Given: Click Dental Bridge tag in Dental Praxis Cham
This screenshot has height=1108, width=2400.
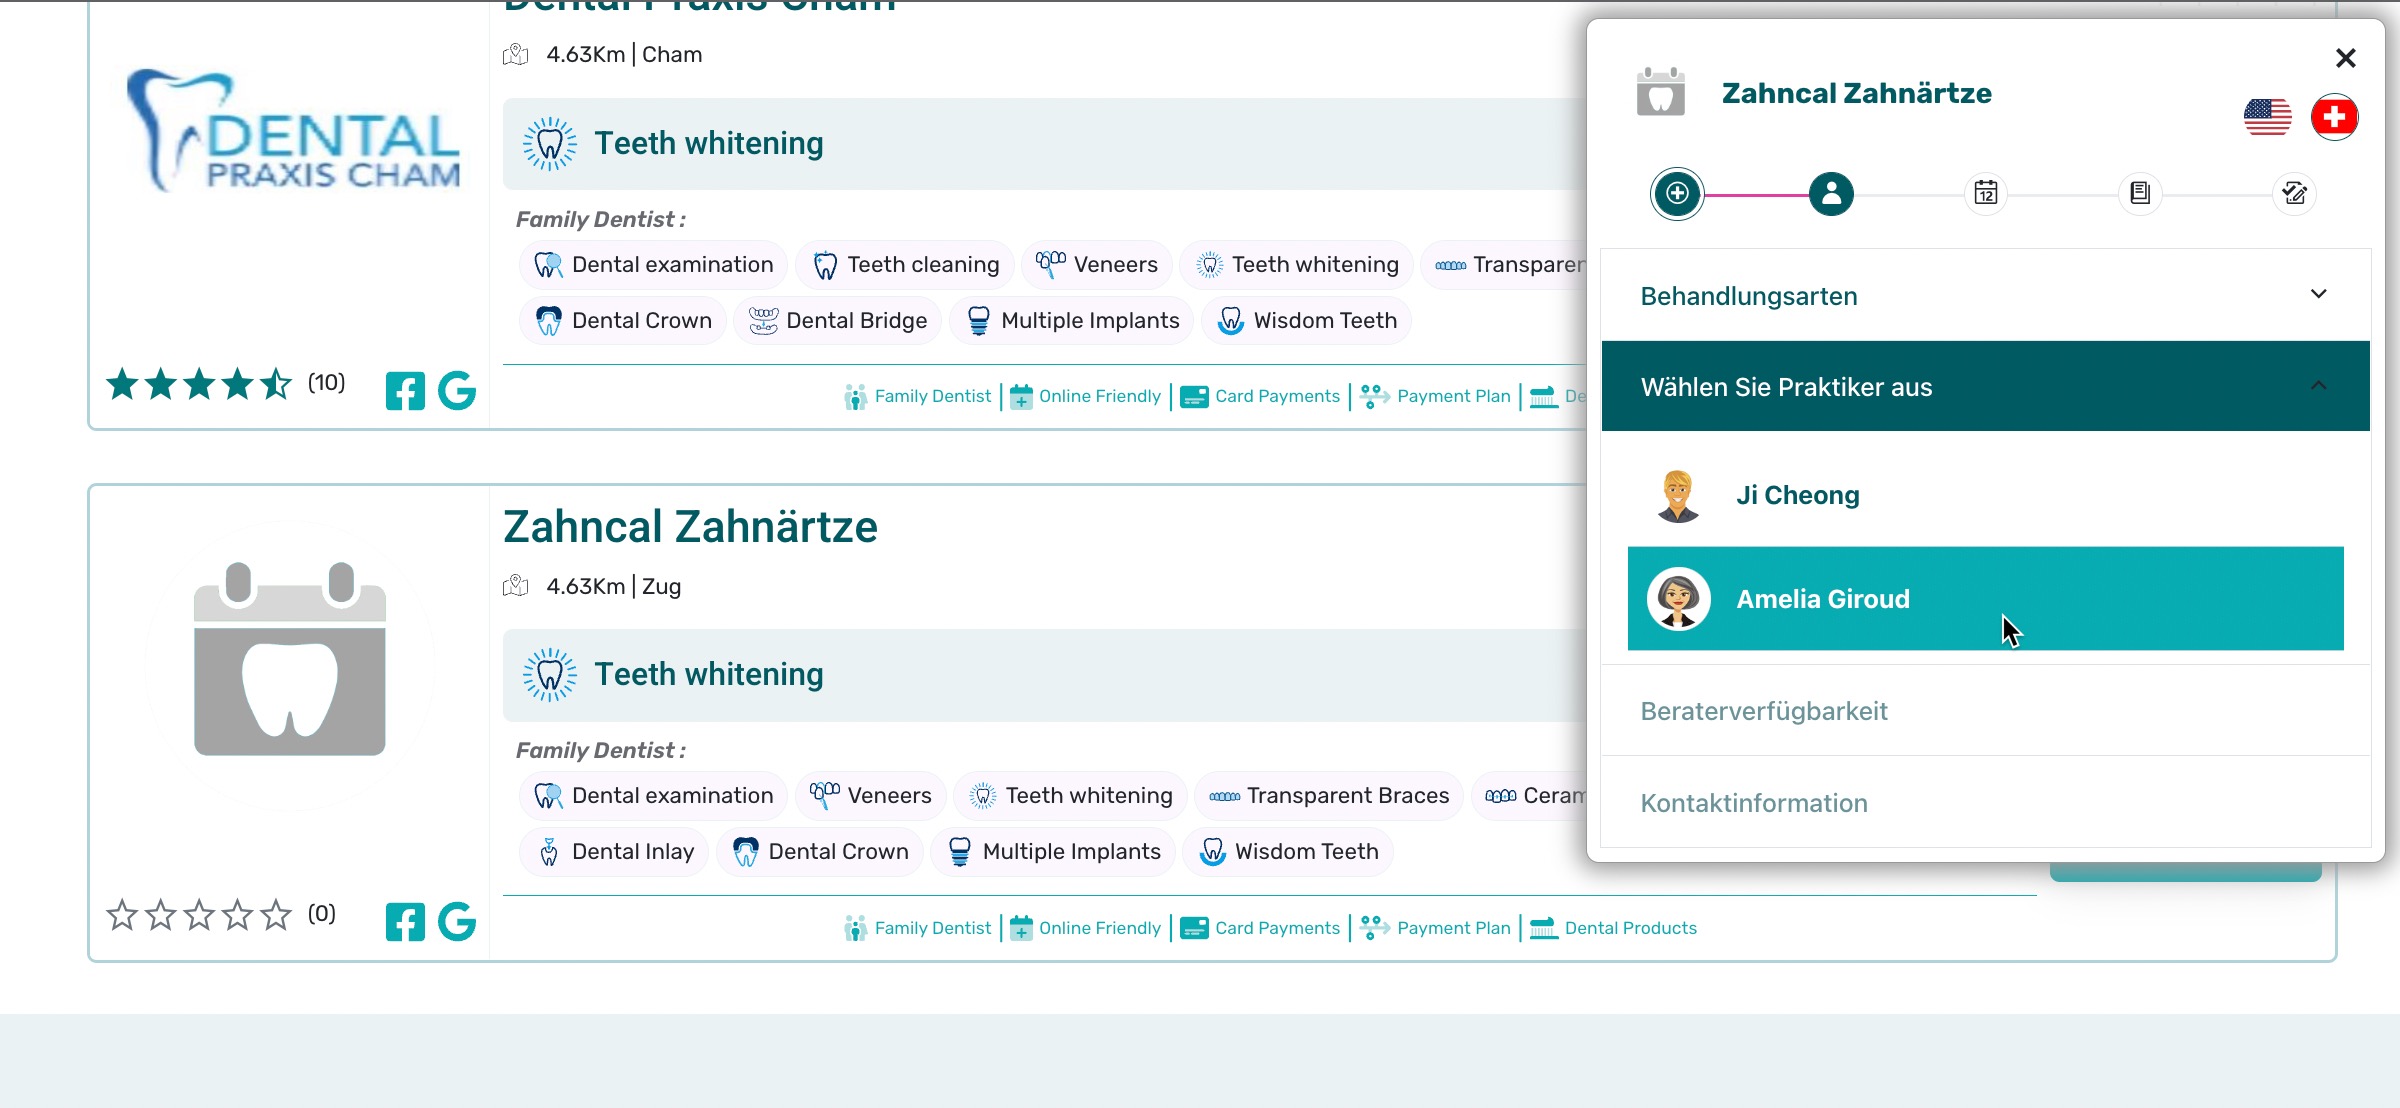Looking at the screenshot, I should click(838, 320).
